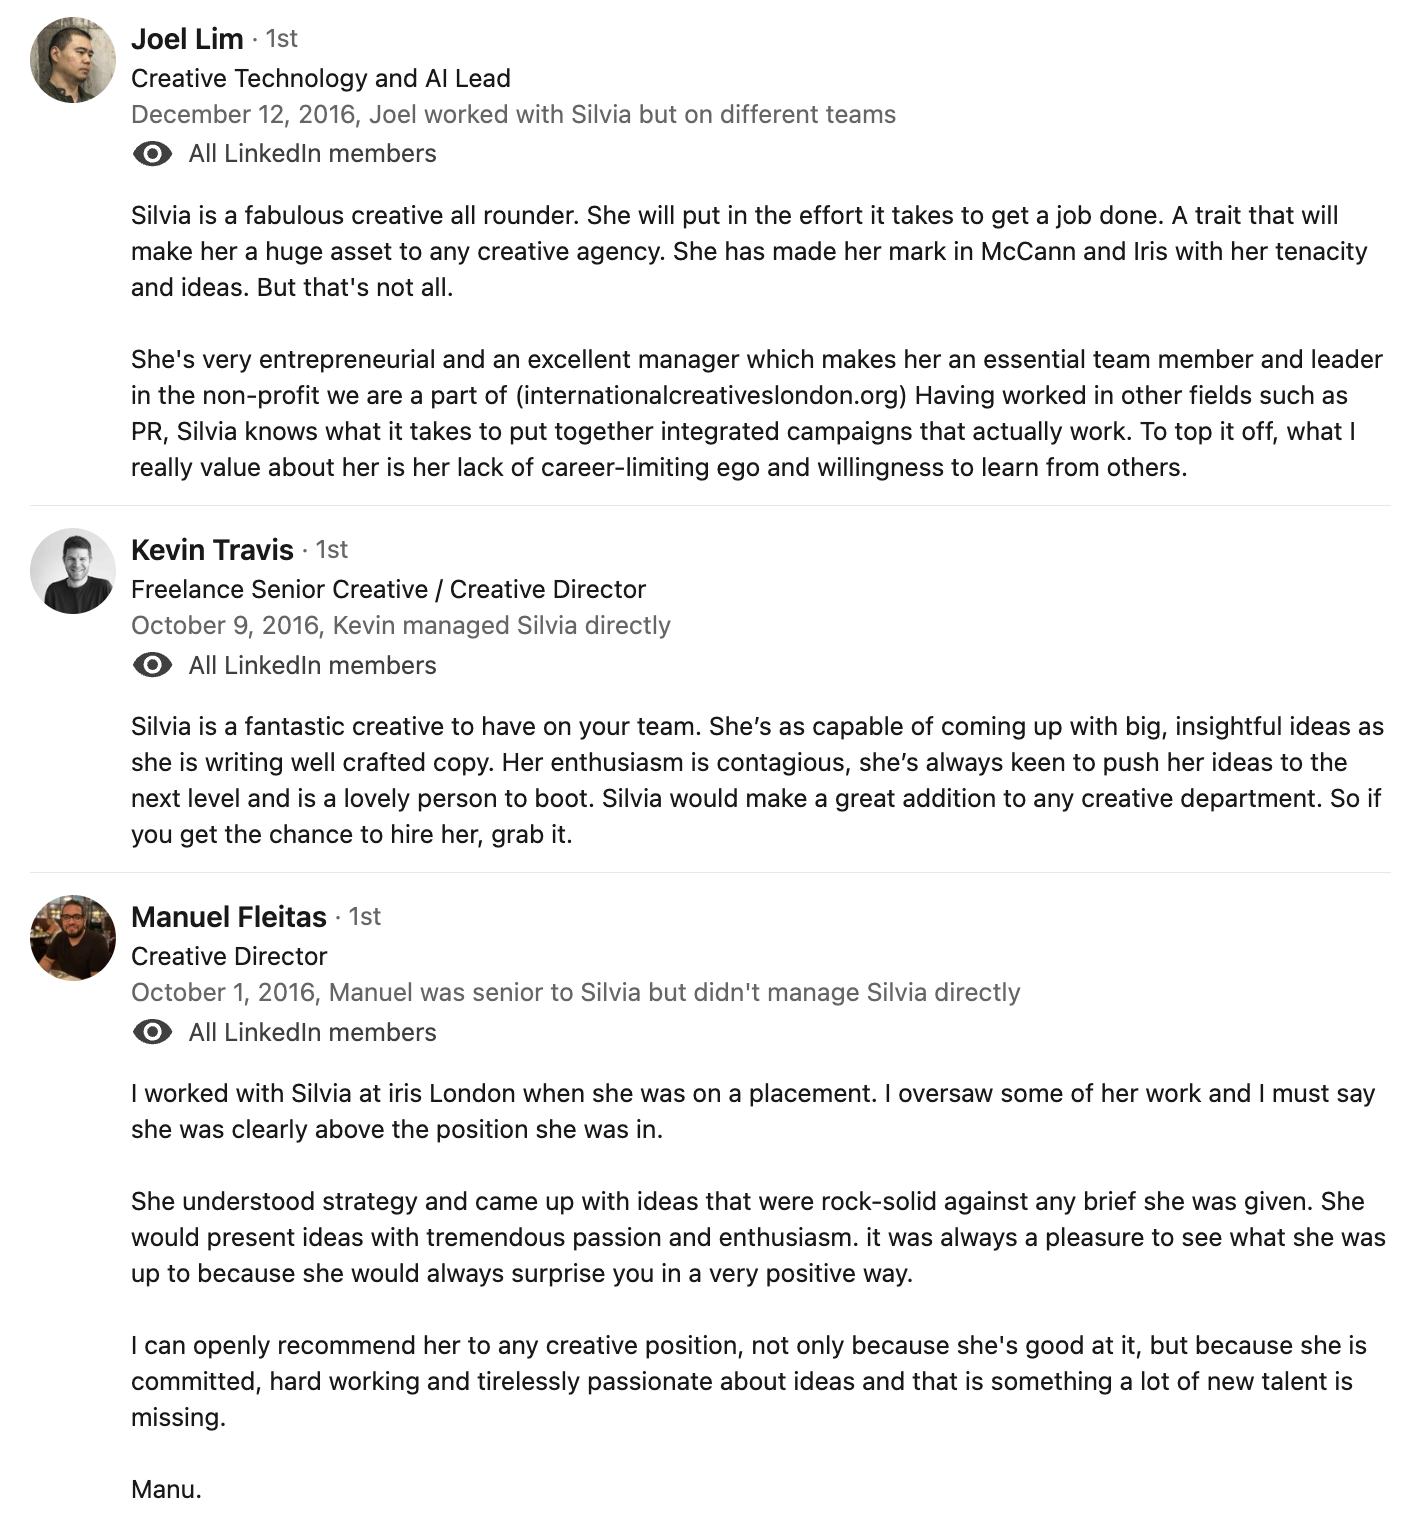Open the internationalcreativeslondon.org link

pyautogui.click(x=711, y=395)
